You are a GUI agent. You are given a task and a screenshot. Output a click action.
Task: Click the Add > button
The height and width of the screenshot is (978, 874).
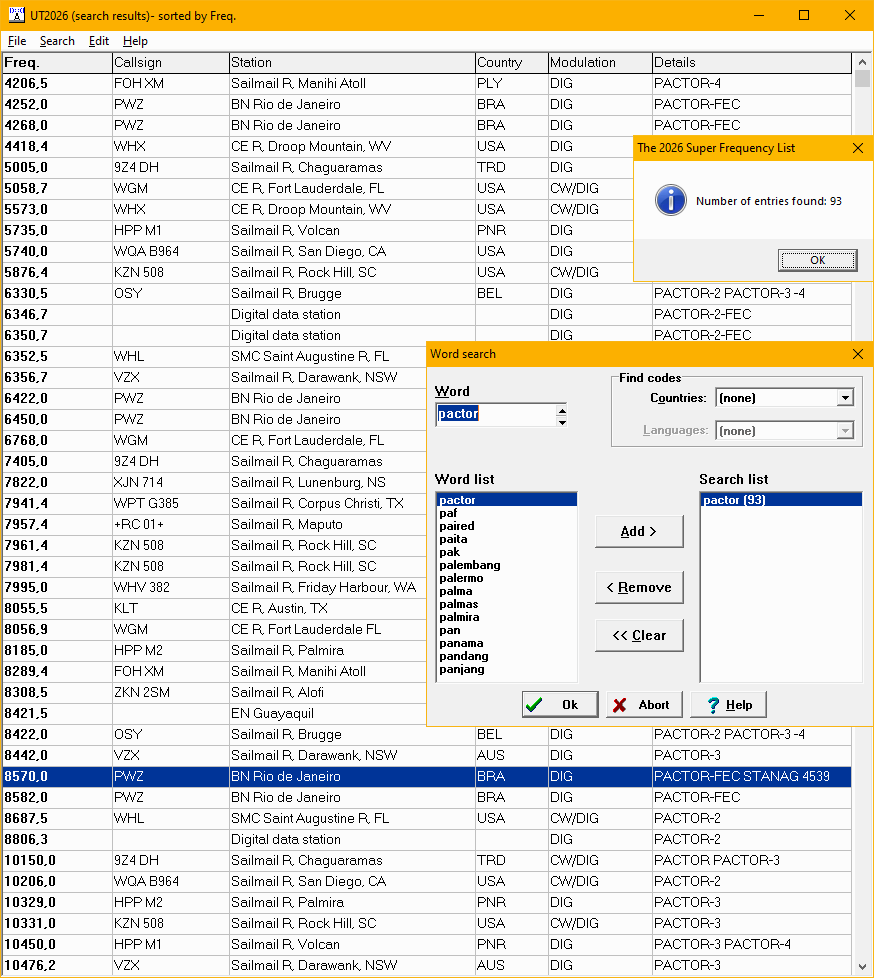639,532
